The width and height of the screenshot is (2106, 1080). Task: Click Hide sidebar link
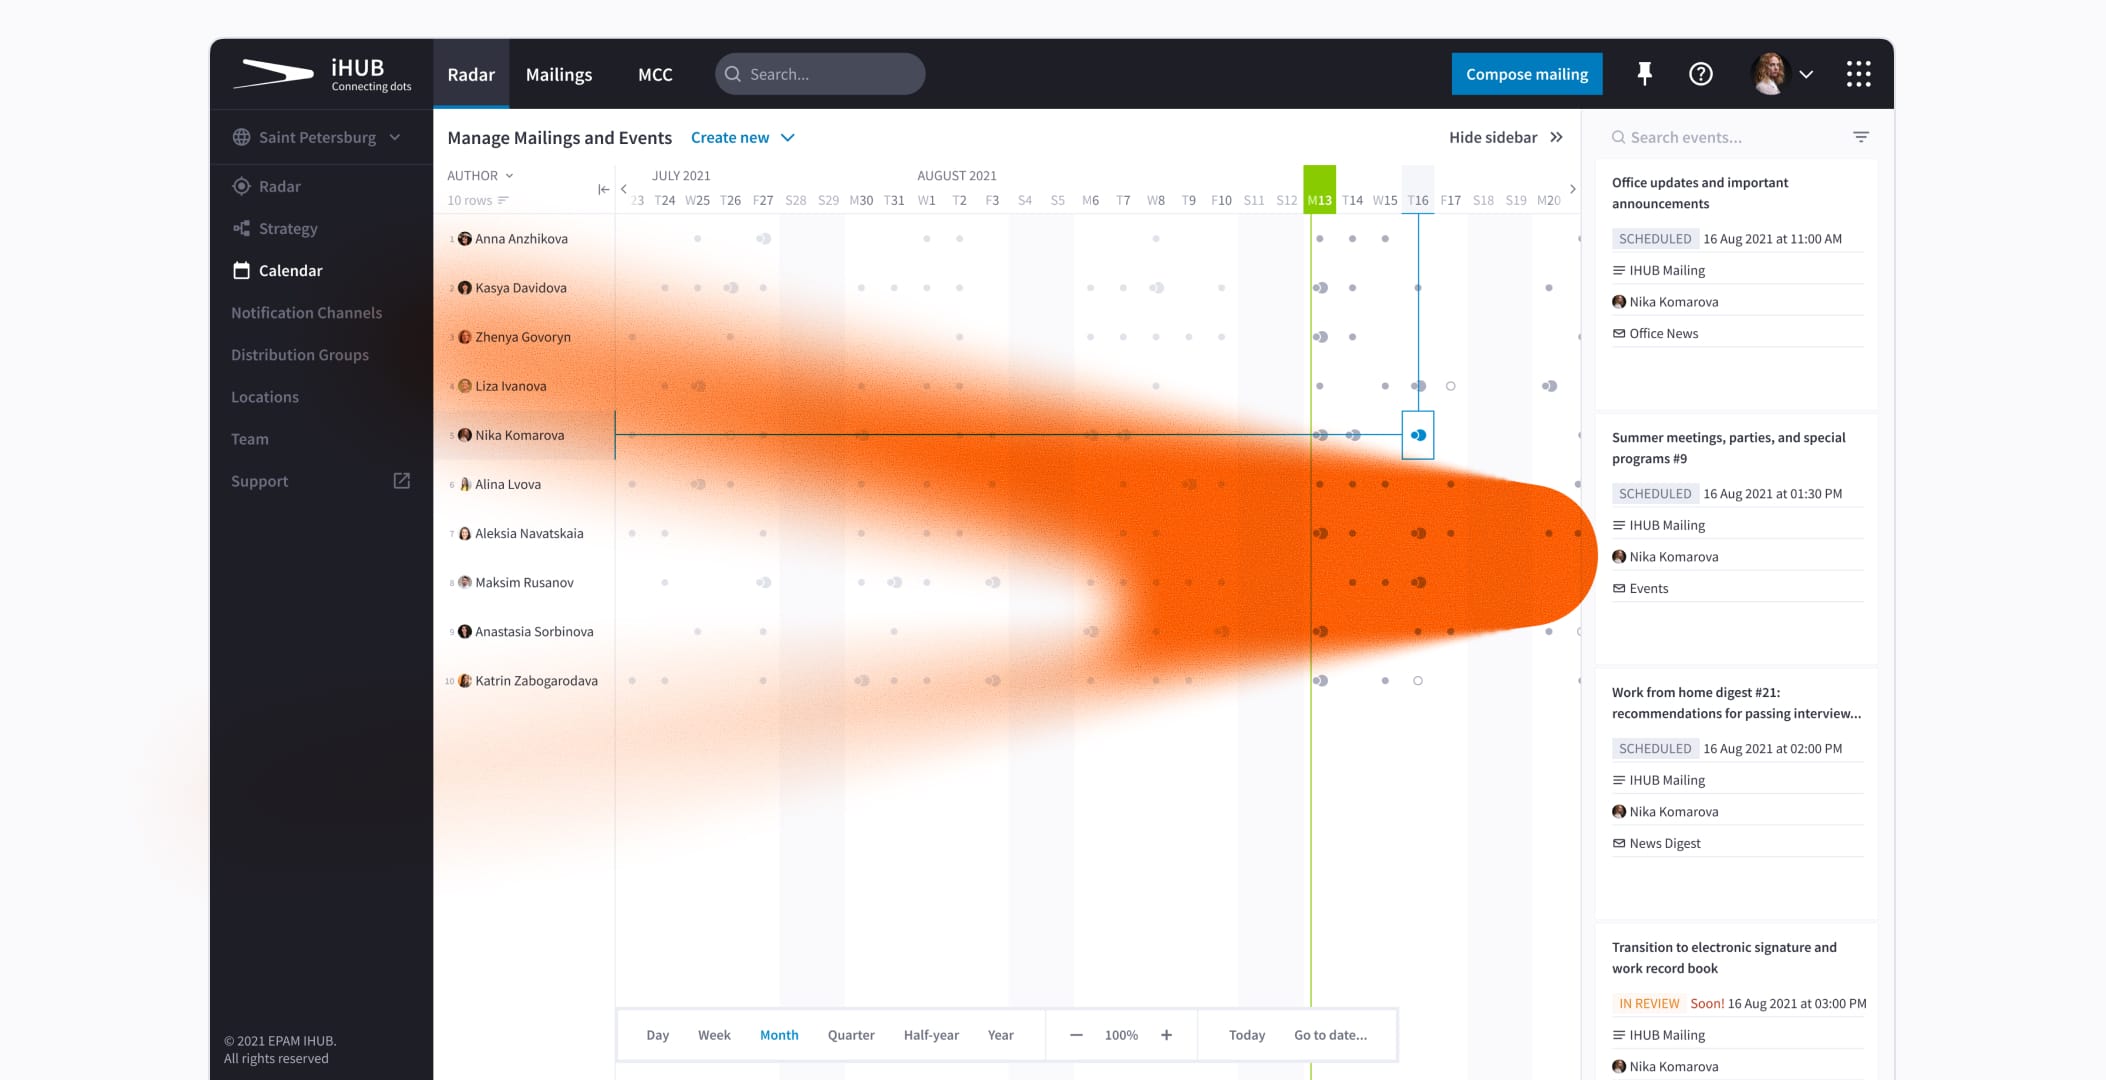(x=1505, y=137)
